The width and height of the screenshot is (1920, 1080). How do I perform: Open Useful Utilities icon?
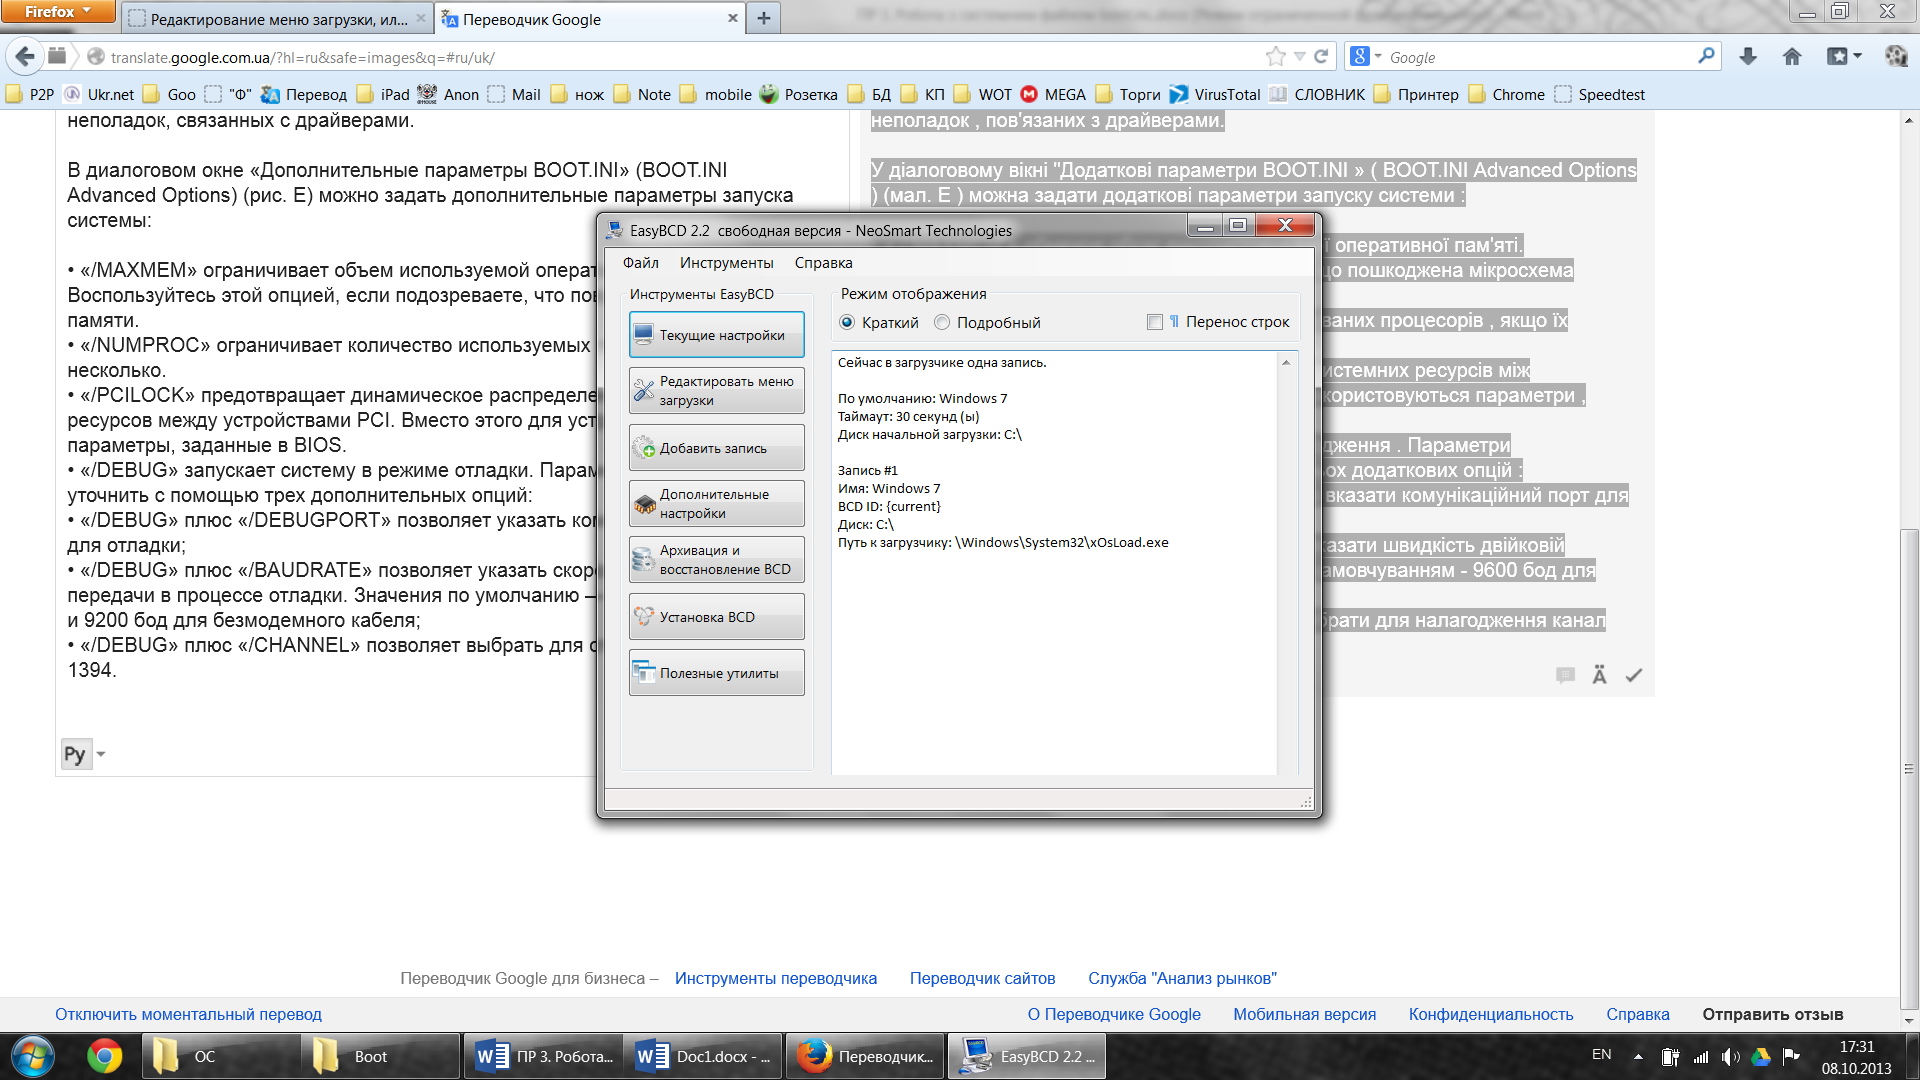click(x=644, y=673)
